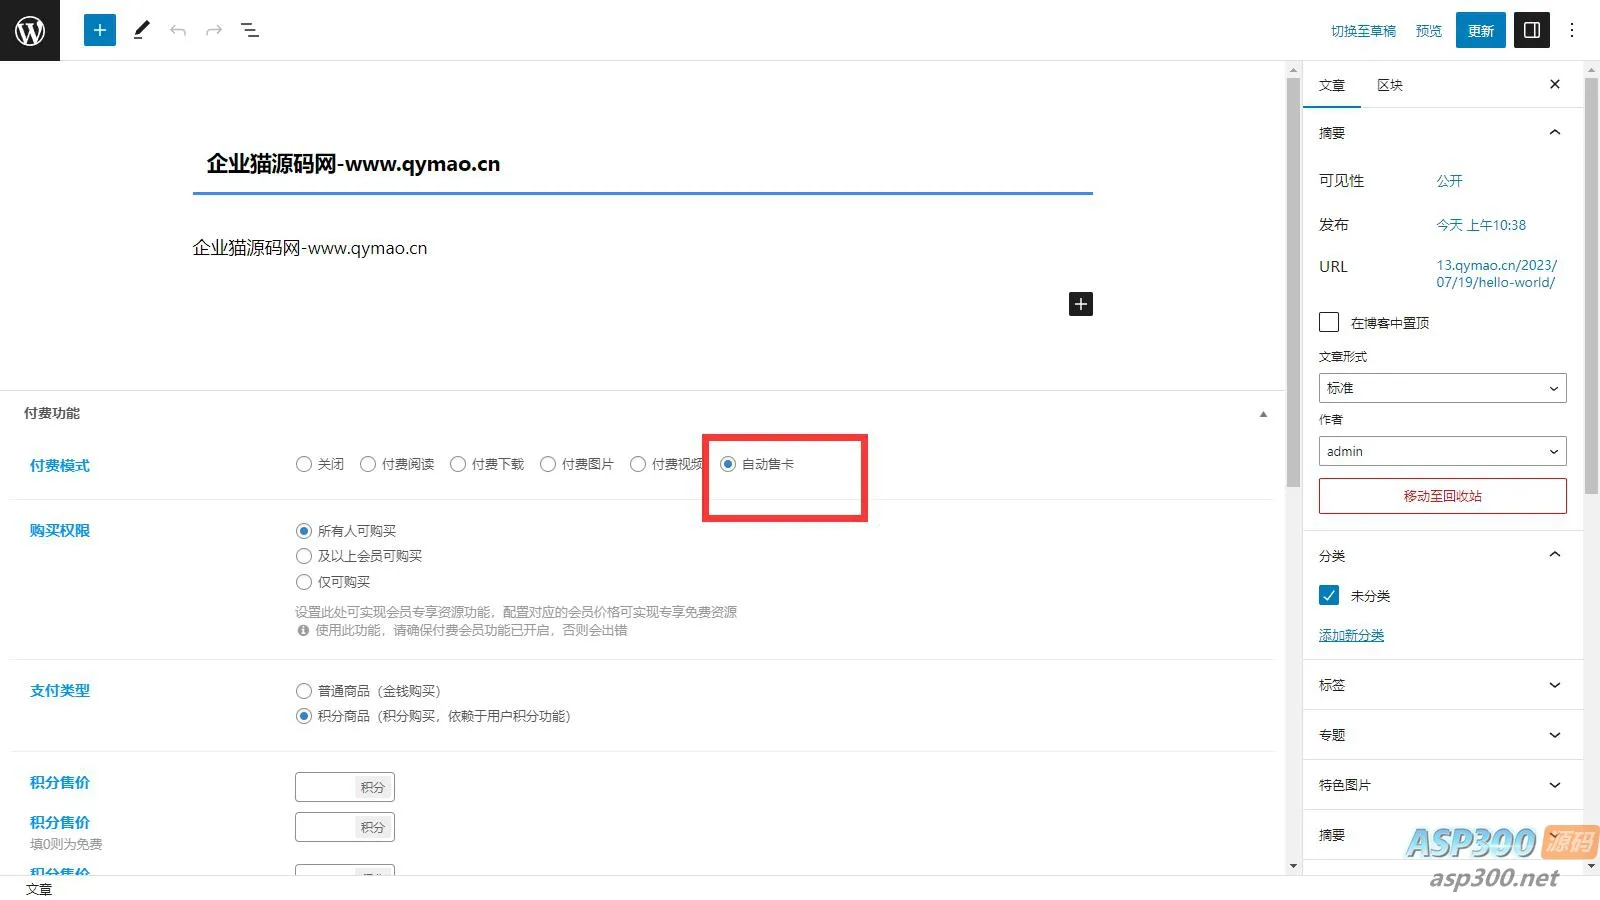Image resolution: width=1600 pixels, height=900 pixels.
Task: Open the 作者 admin dropdown
Action: click(1442, 451)
